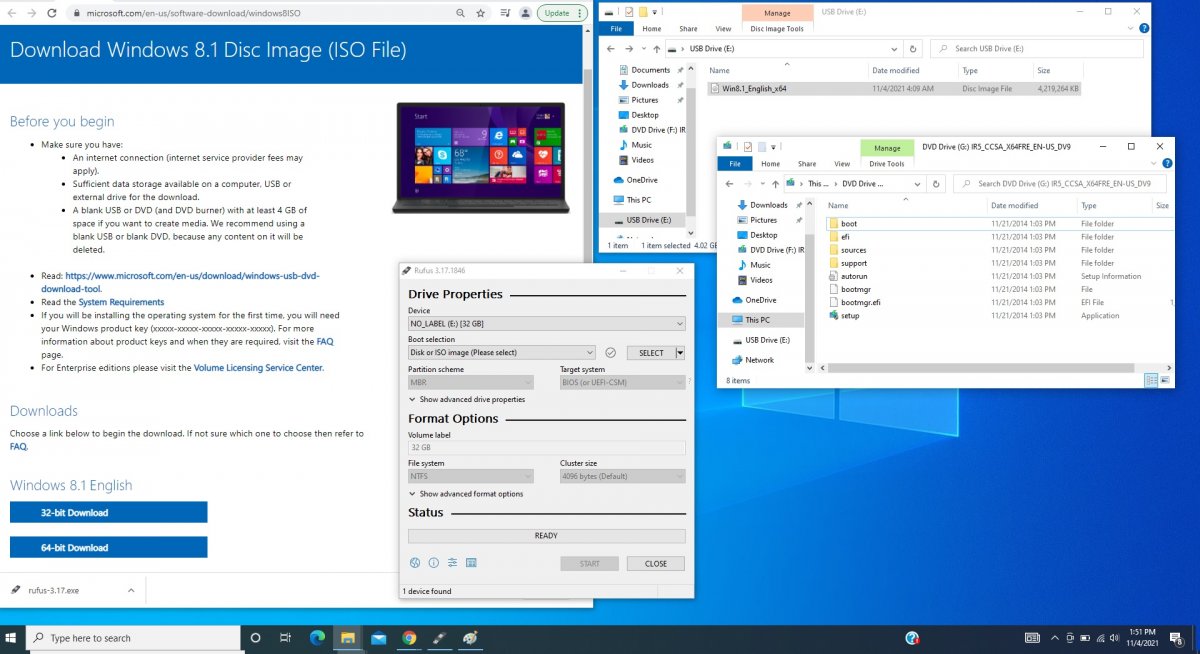Click the Windows taskbar search box
The image size is (1200, 654).
(133, 638)
